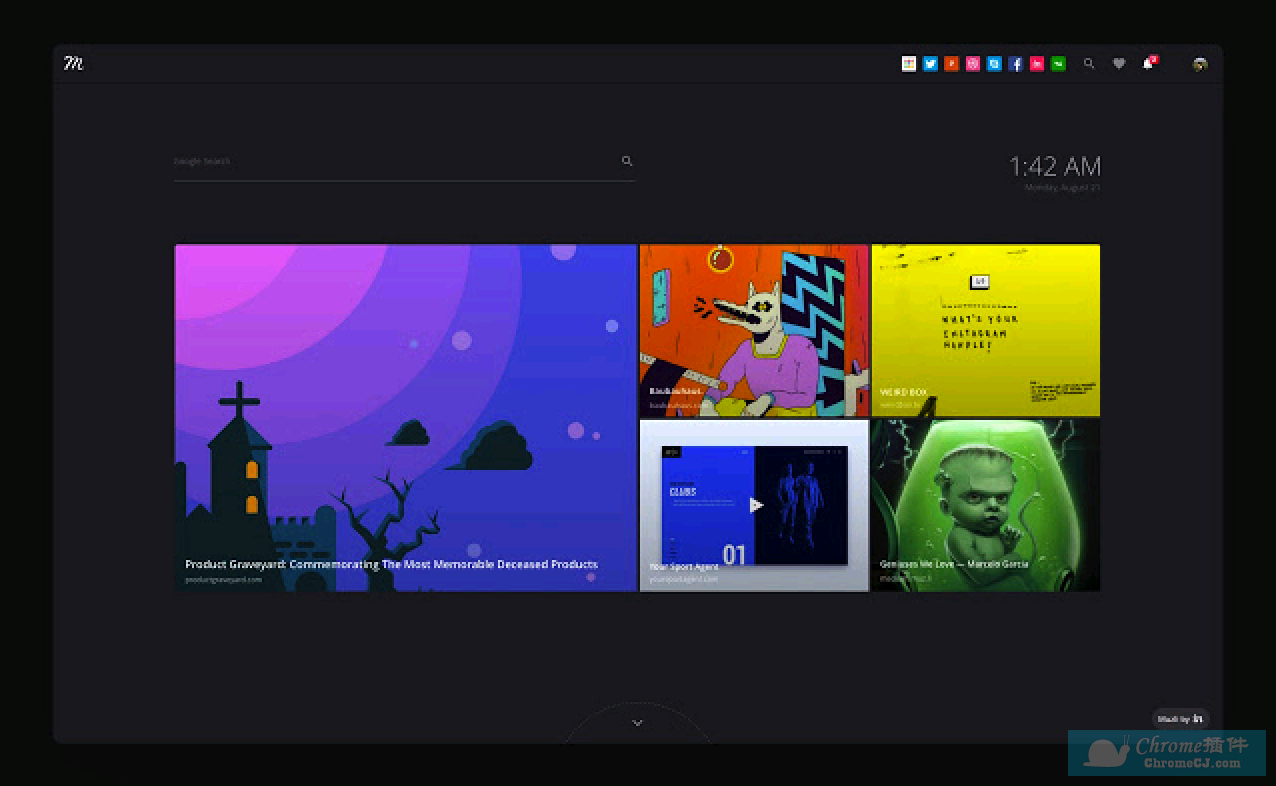The height and width of the screenshot is (786, 1276).
Task: Open the Product Graveyard article thumbnail
Action: [405, 417]
